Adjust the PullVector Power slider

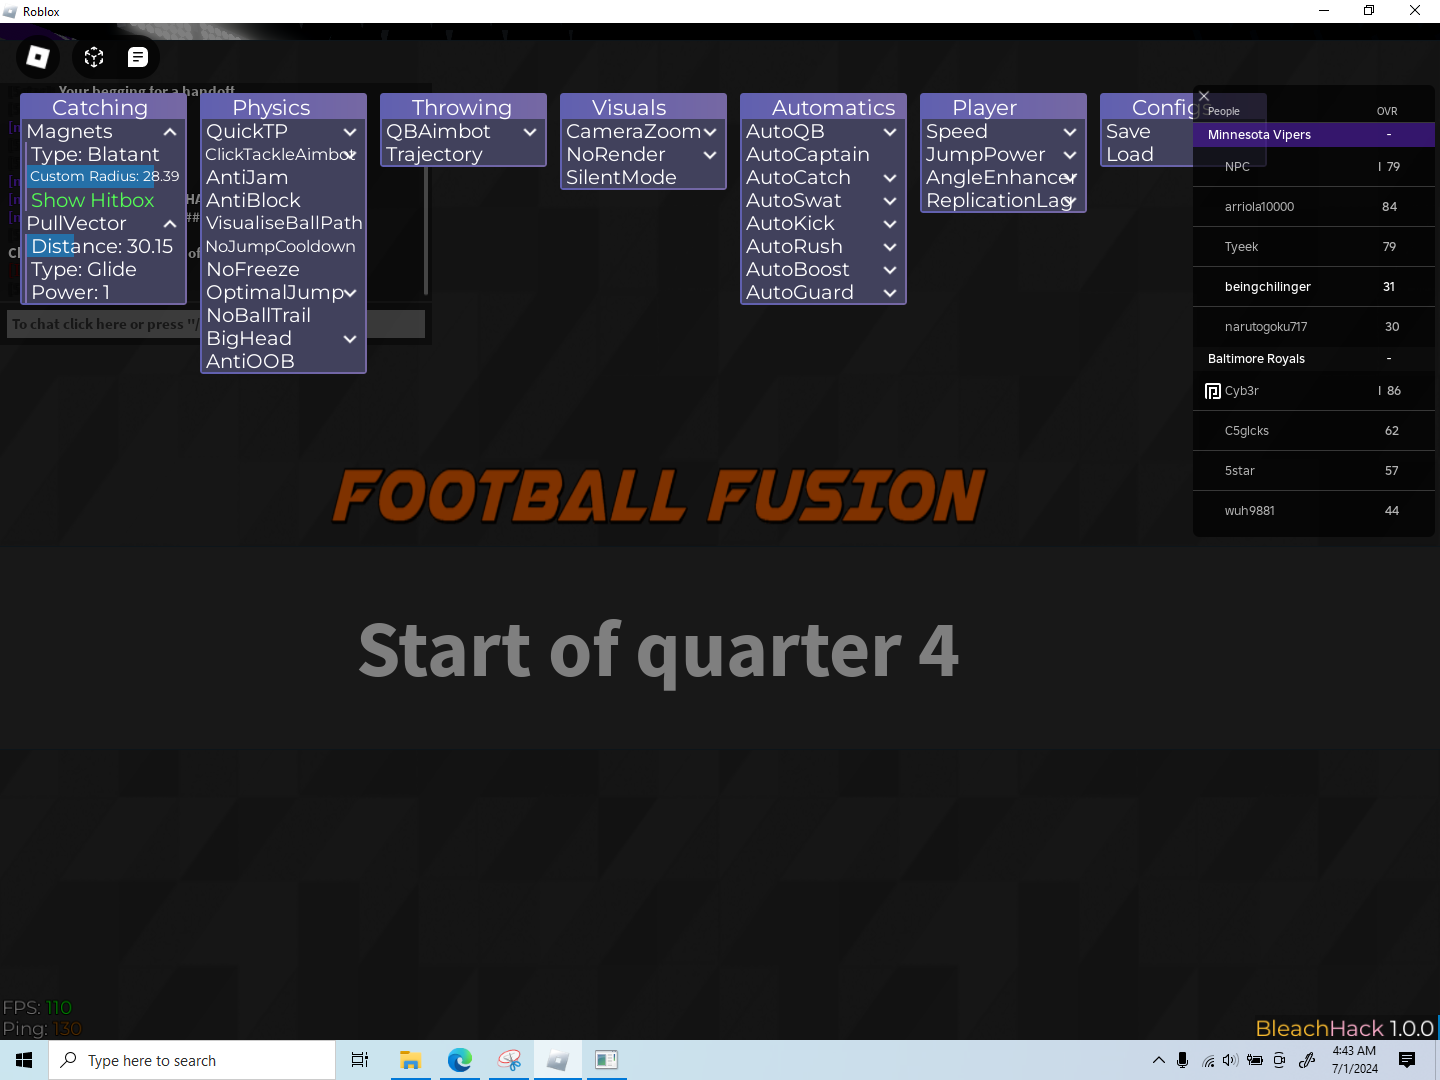pyautogui.click(x=105, y=292)
